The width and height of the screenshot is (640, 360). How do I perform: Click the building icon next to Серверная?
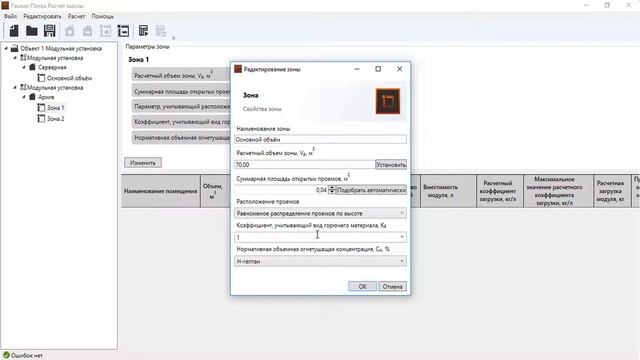pyautogui.click(x=32, y=67)
